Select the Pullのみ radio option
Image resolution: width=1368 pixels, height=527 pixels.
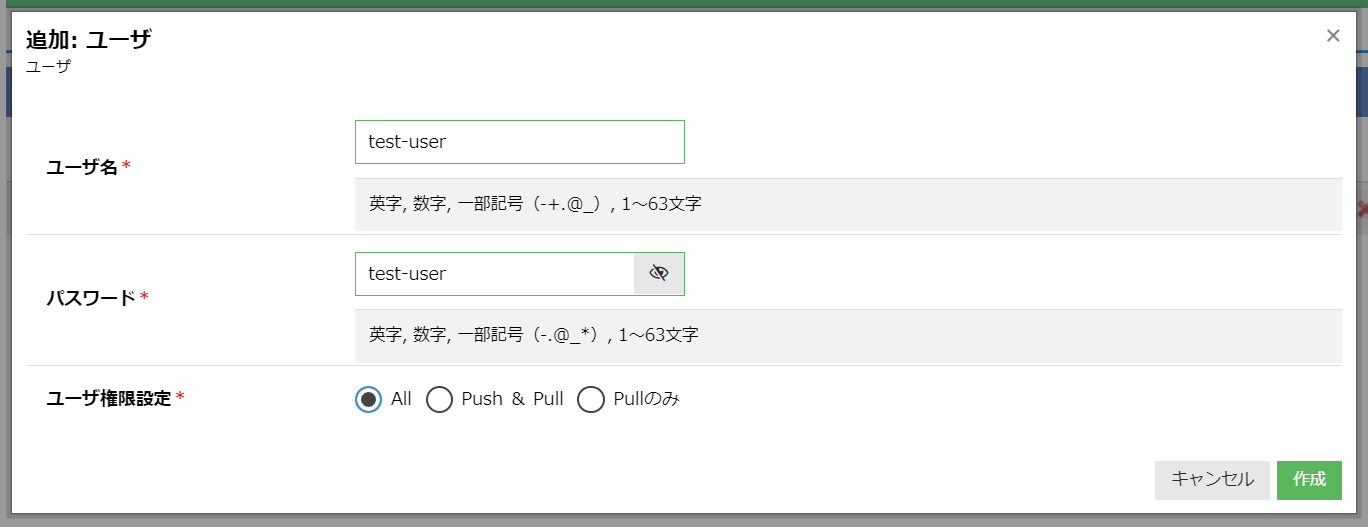591,400
